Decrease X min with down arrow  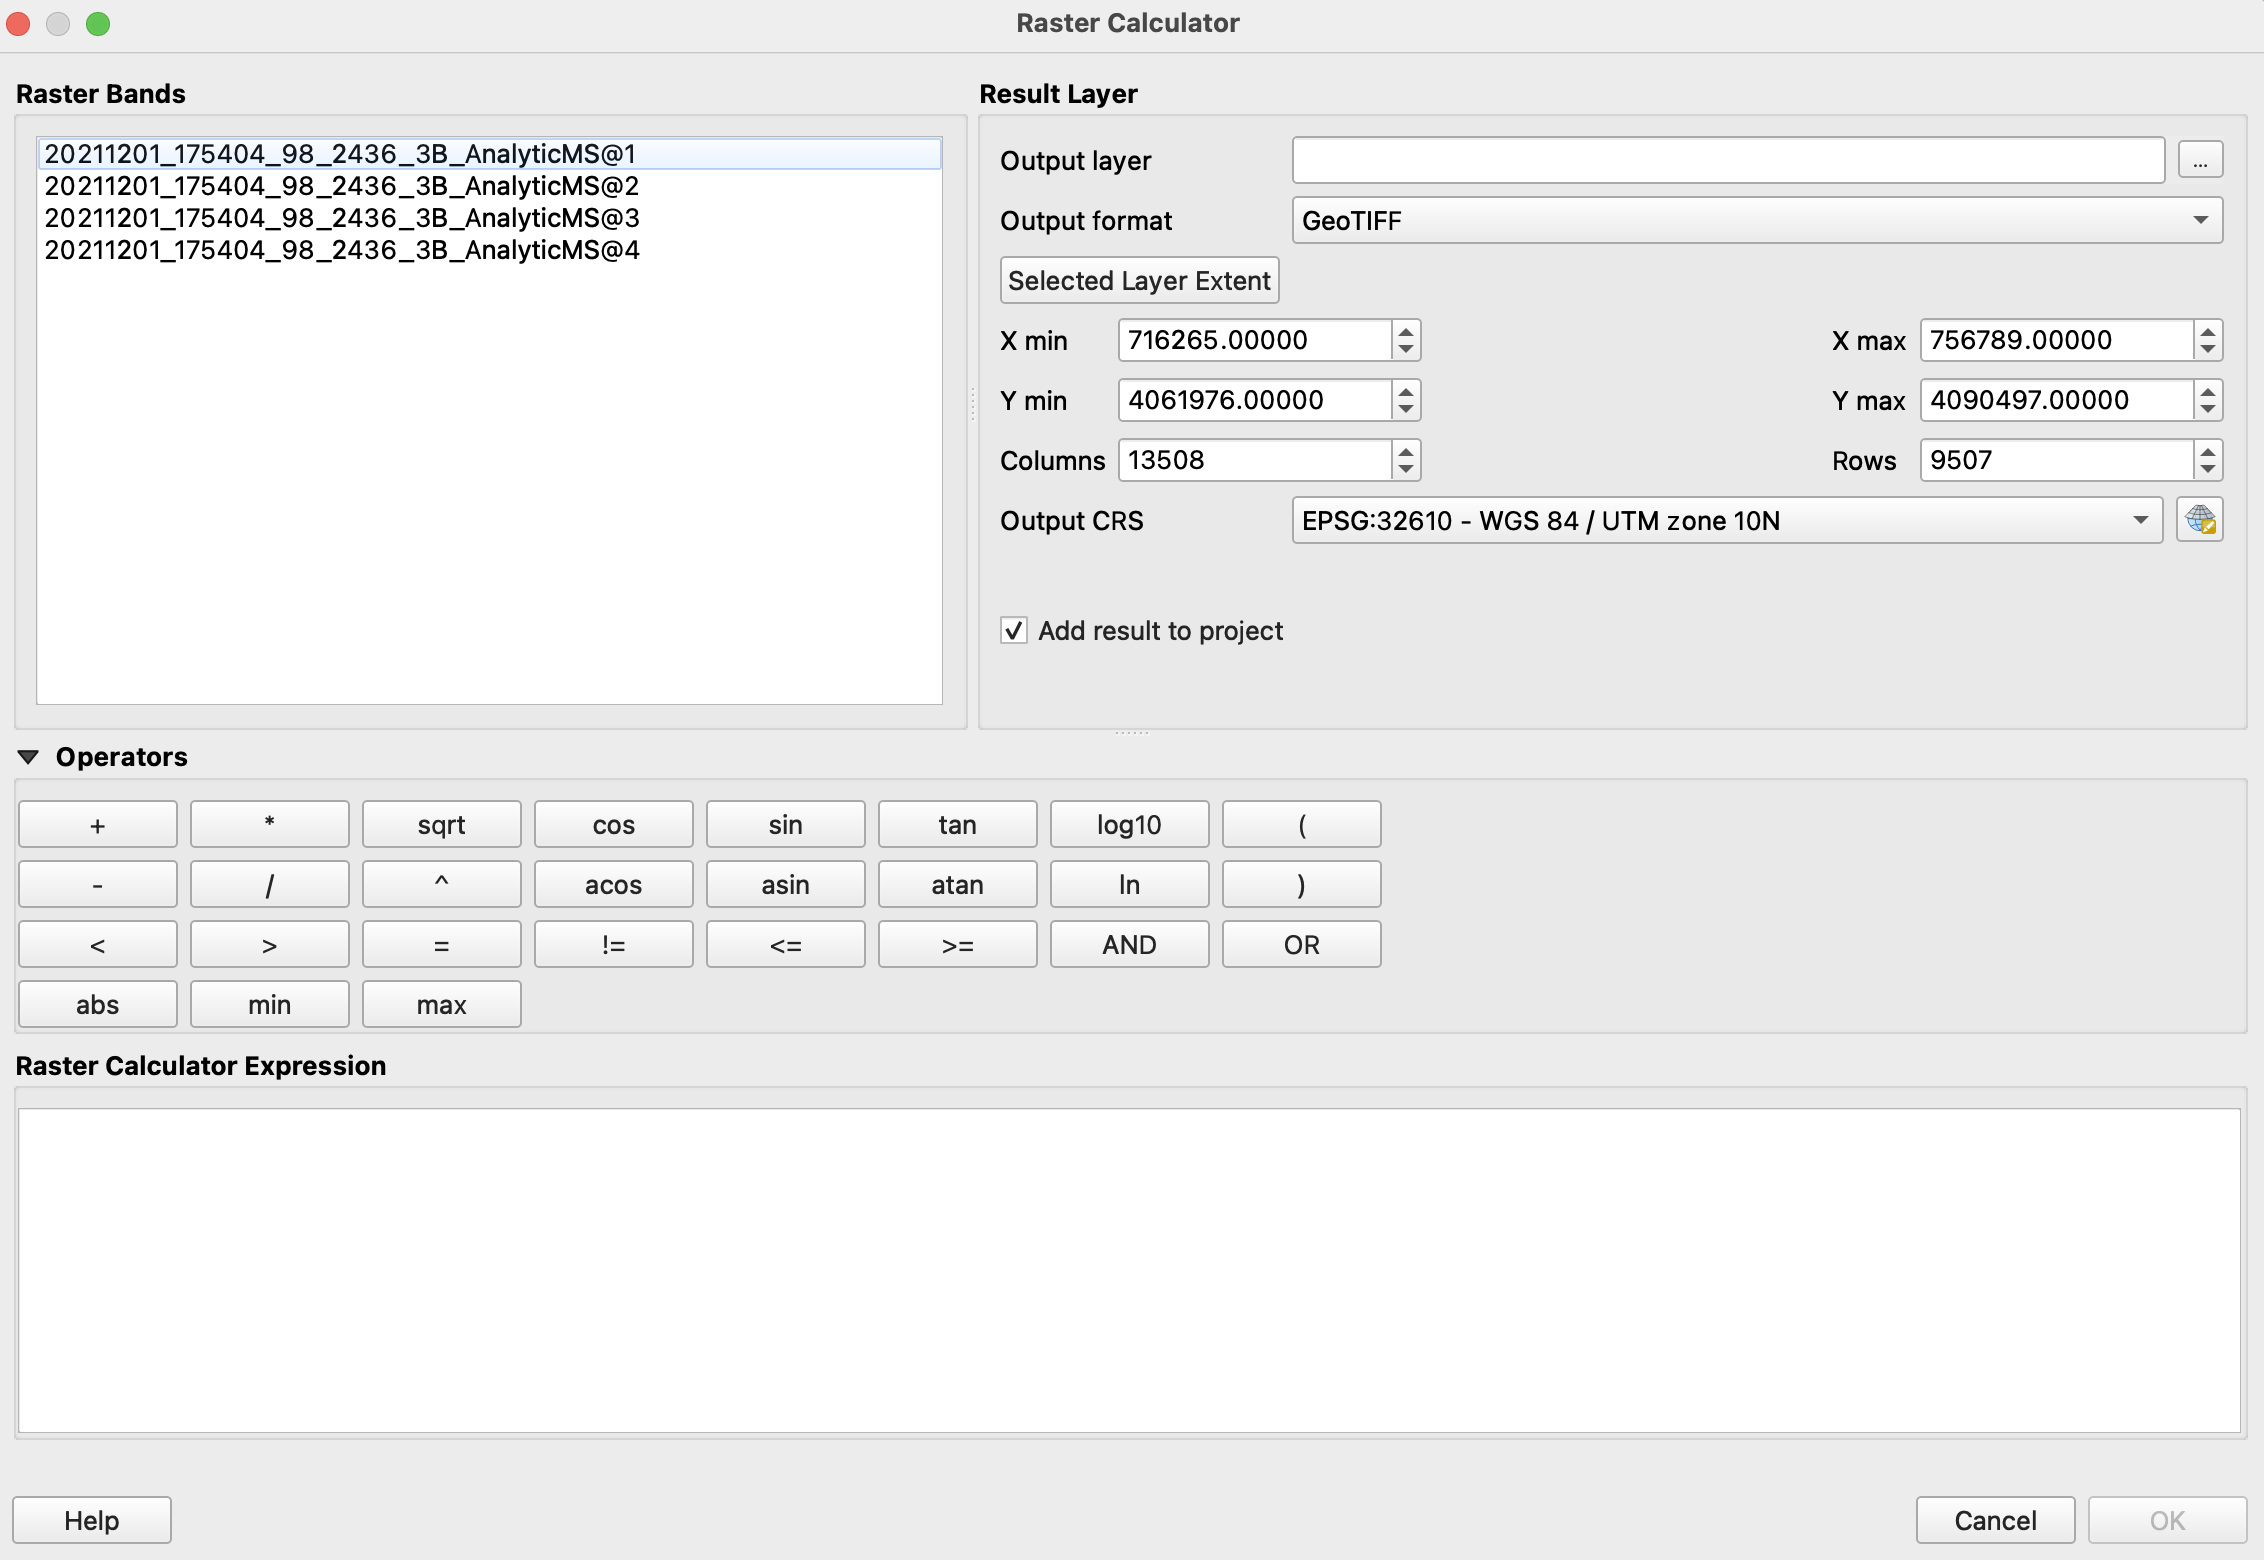point(1406,350)
